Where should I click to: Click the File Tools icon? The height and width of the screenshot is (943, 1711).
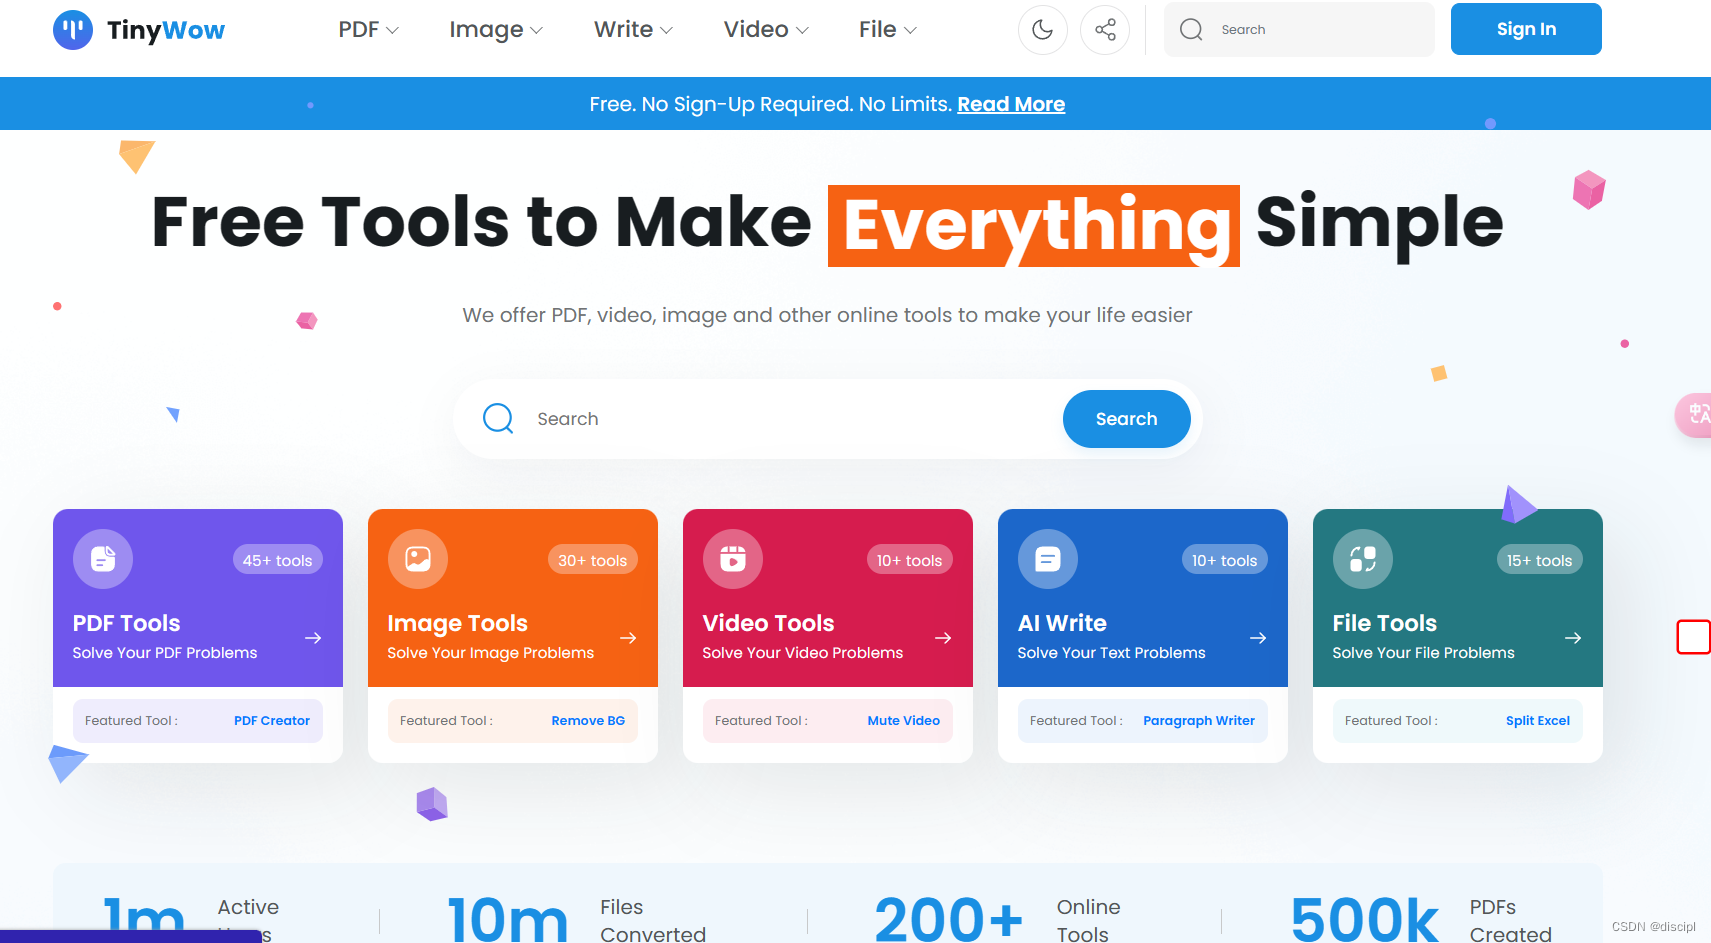point(1363,559)
